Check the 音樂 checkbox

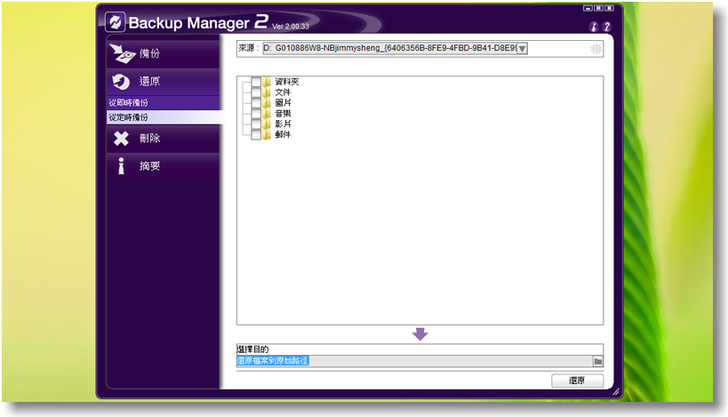pyautogui.click(x=256, y=113)
